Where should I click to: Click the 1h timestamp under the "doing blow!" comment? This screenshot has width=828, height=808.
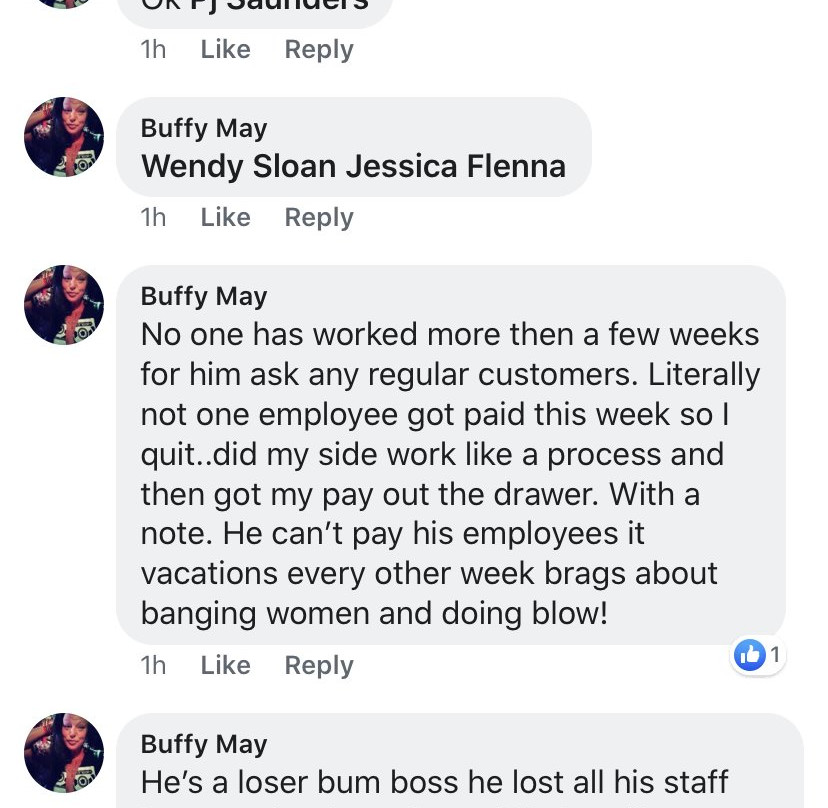click(x=153, y=665)
